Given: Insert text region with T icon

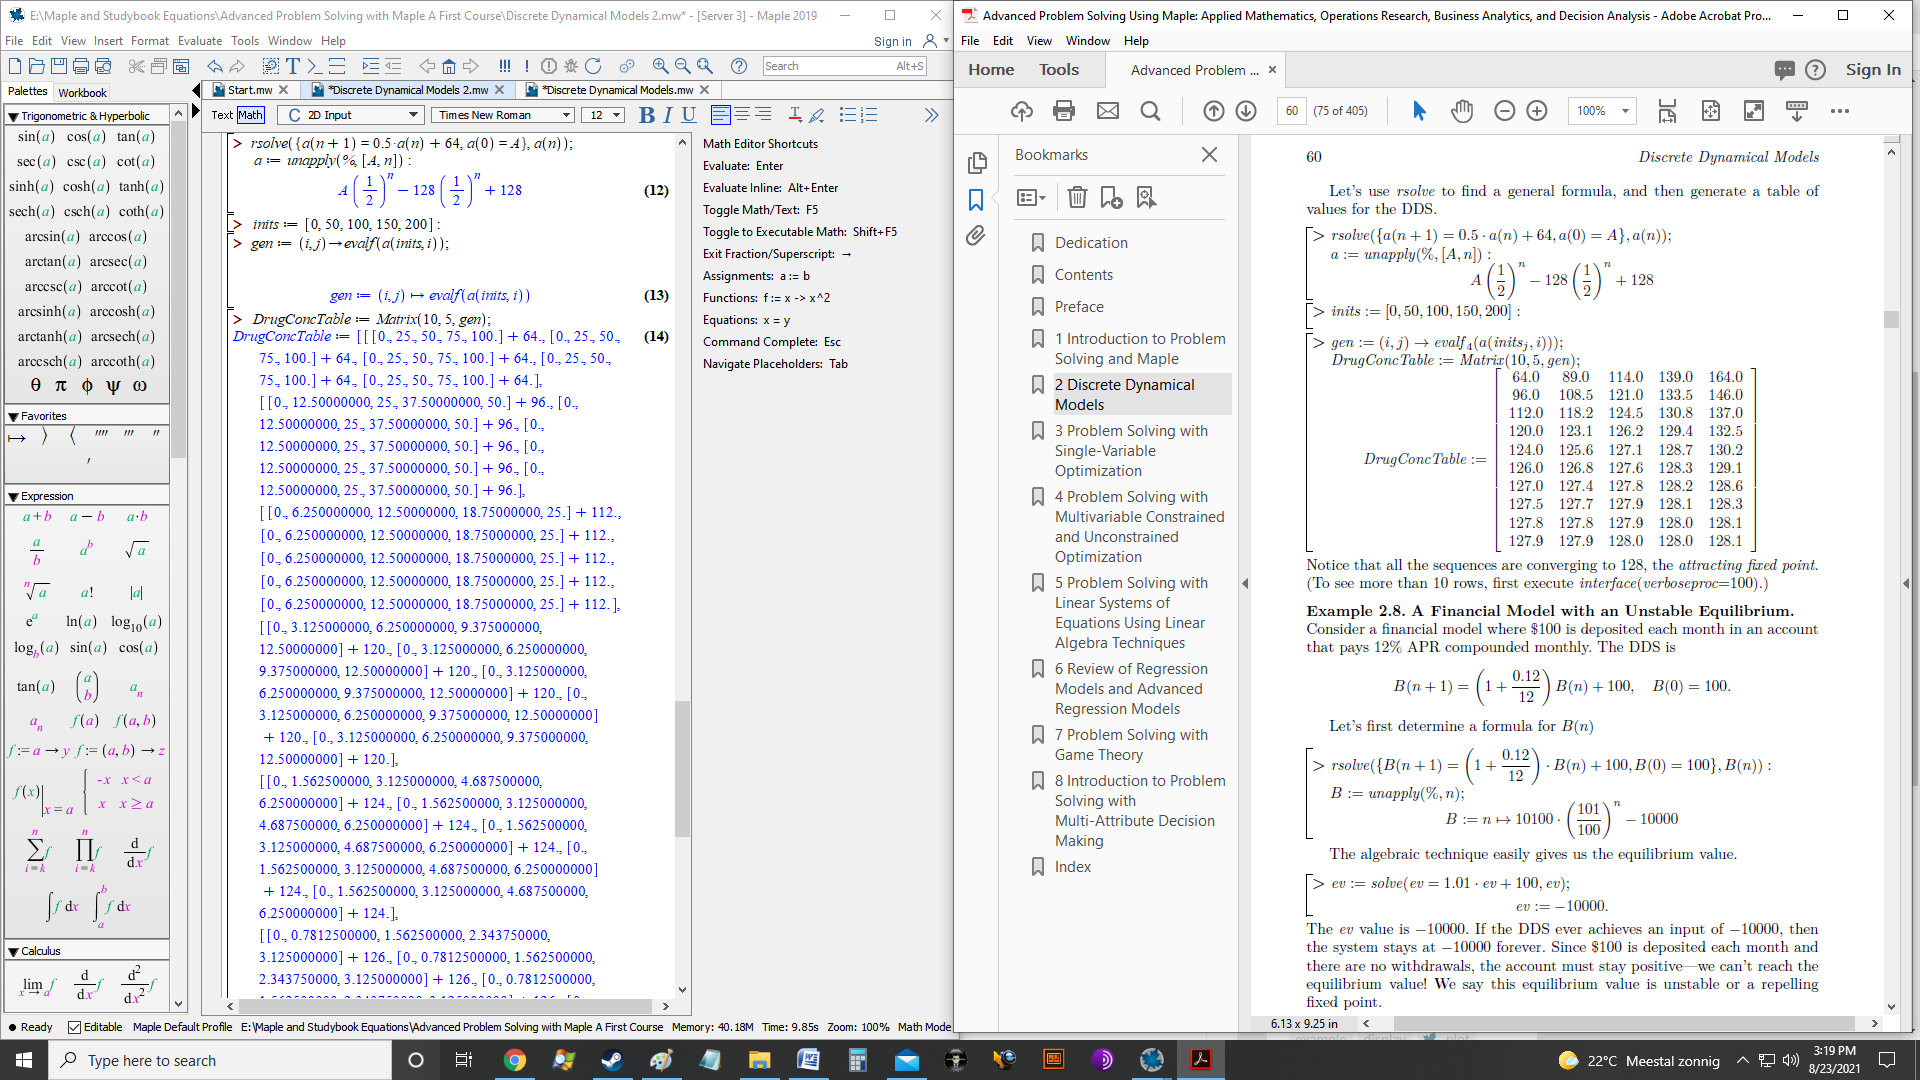Looking at the screenshot, I should click(x=293, y=66).
